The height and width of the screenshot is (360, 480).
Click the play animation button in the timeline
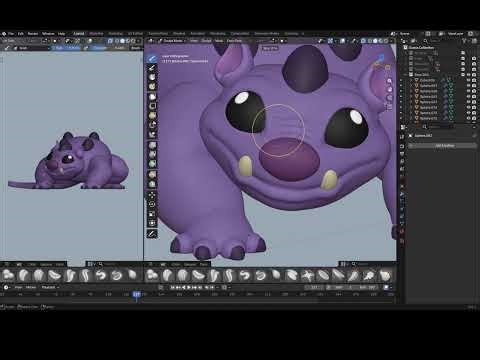(x=189, y=287)
